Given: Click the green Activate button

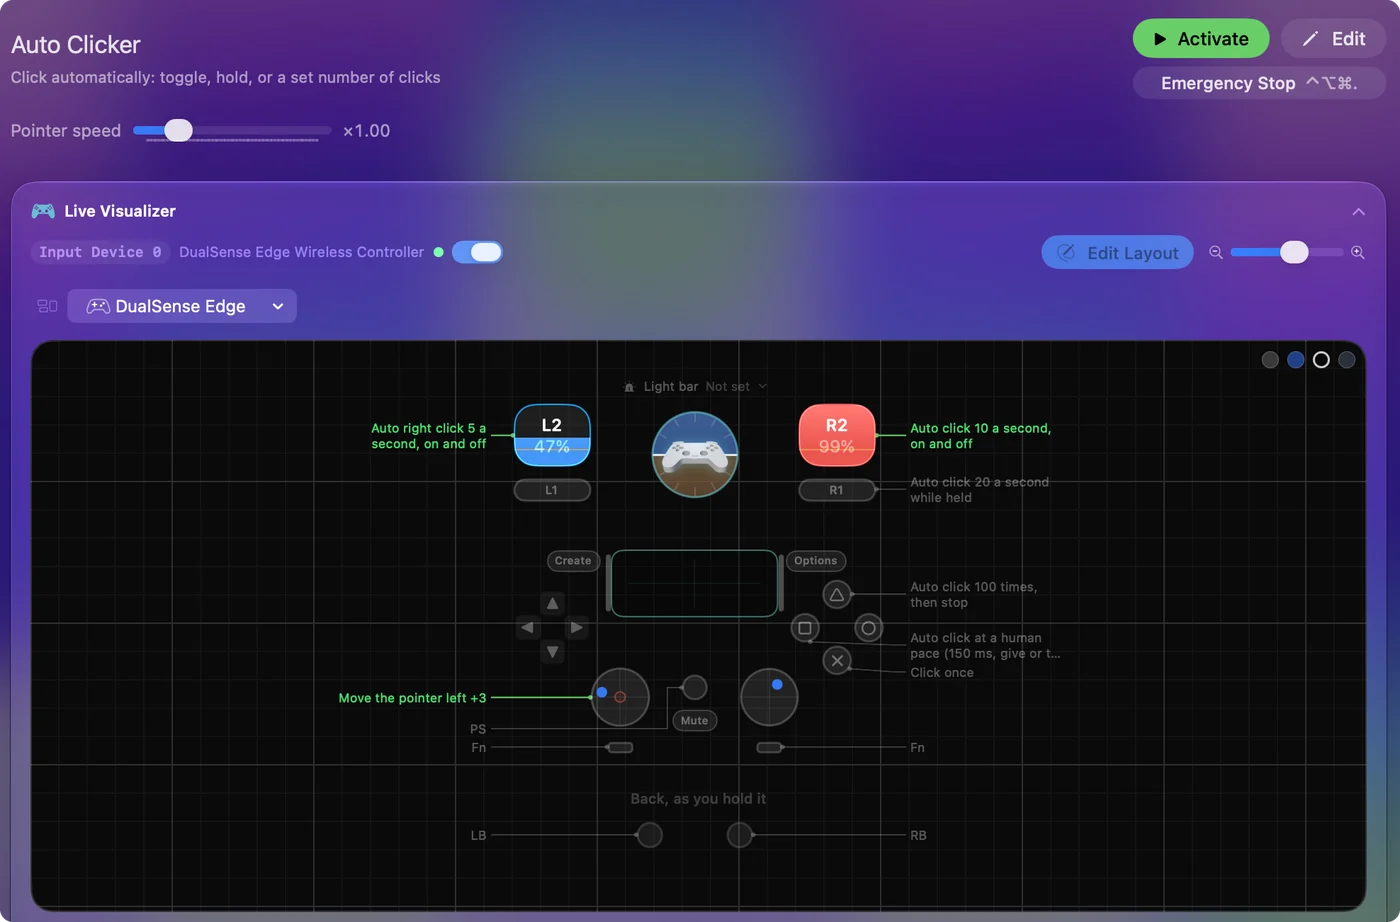Looking at the screenshot, I should click(1201, 39).
